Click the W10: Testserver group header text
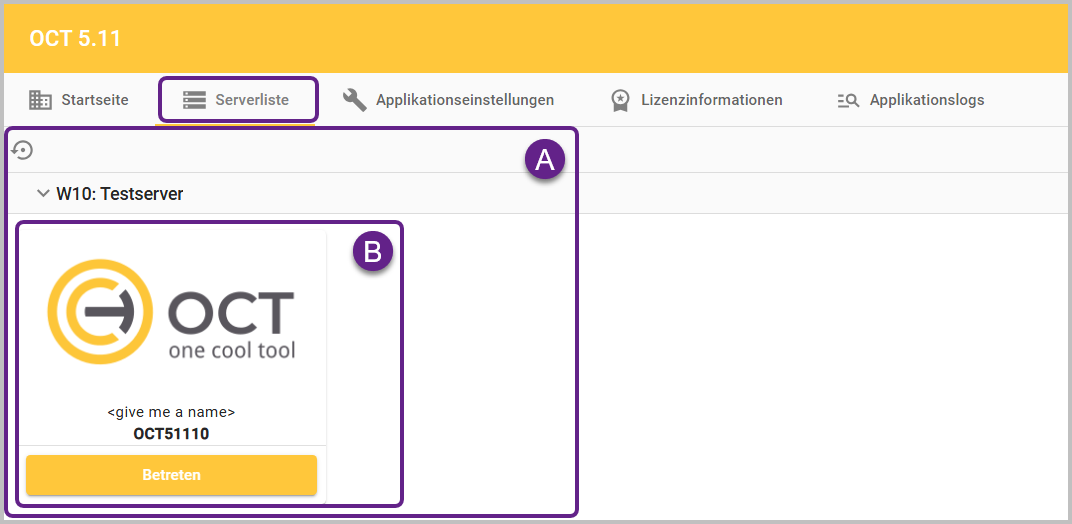1072x524 pixels. point(119,194)
